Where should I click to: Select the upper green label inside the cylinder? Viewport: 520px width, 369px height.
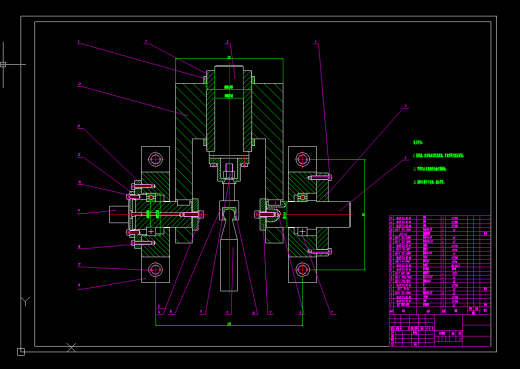(x=228, y=87)
